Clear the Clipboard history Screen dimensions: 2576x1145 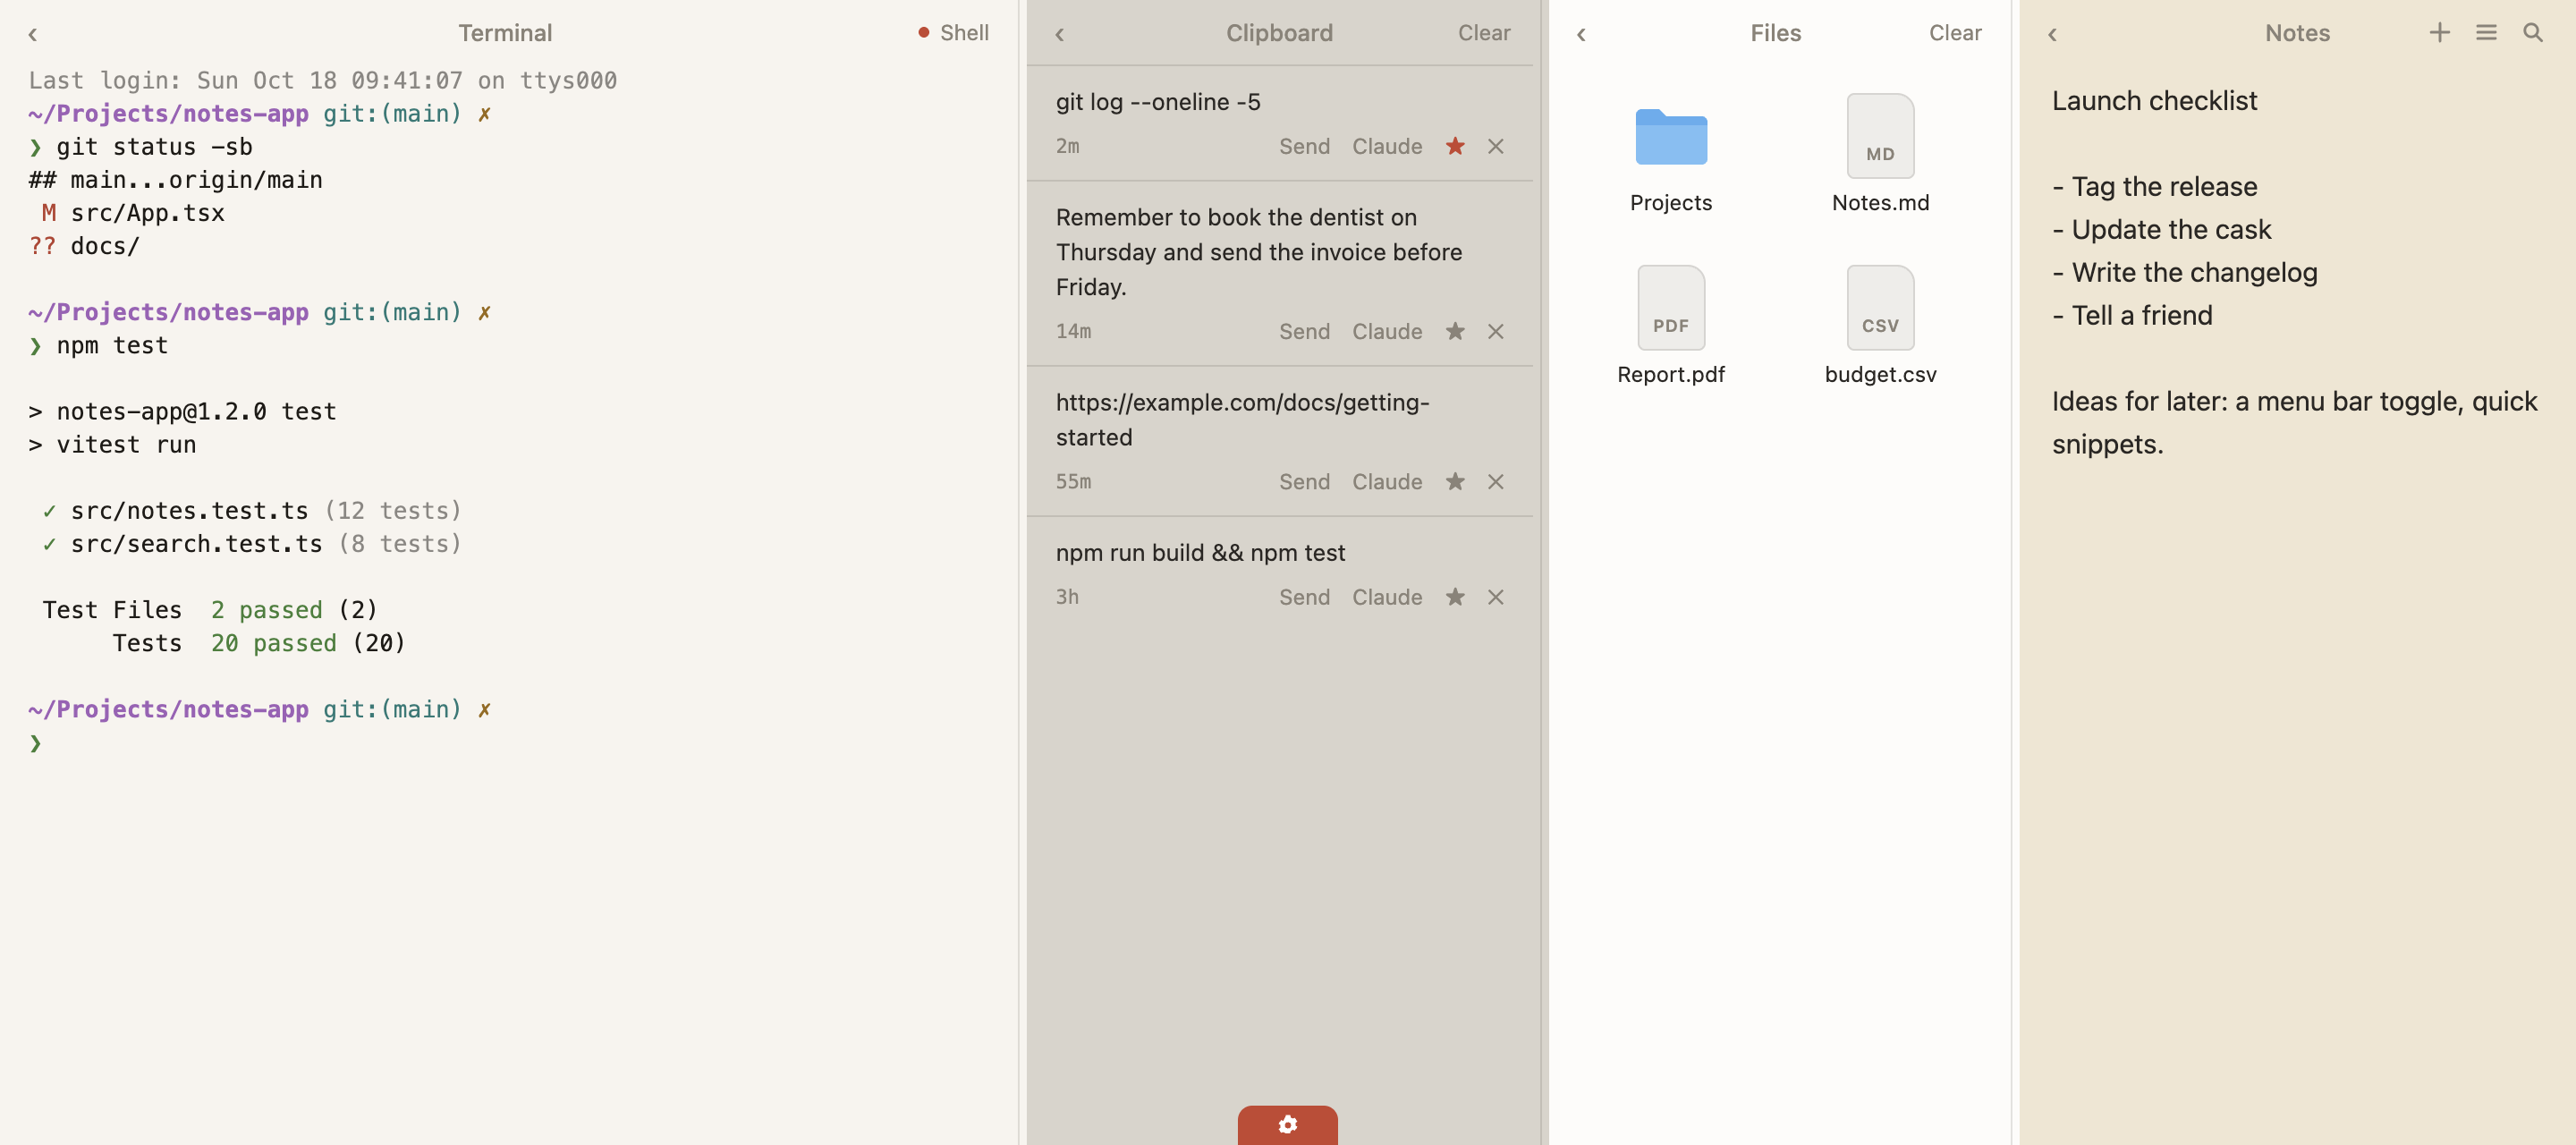coord(1483,33)
